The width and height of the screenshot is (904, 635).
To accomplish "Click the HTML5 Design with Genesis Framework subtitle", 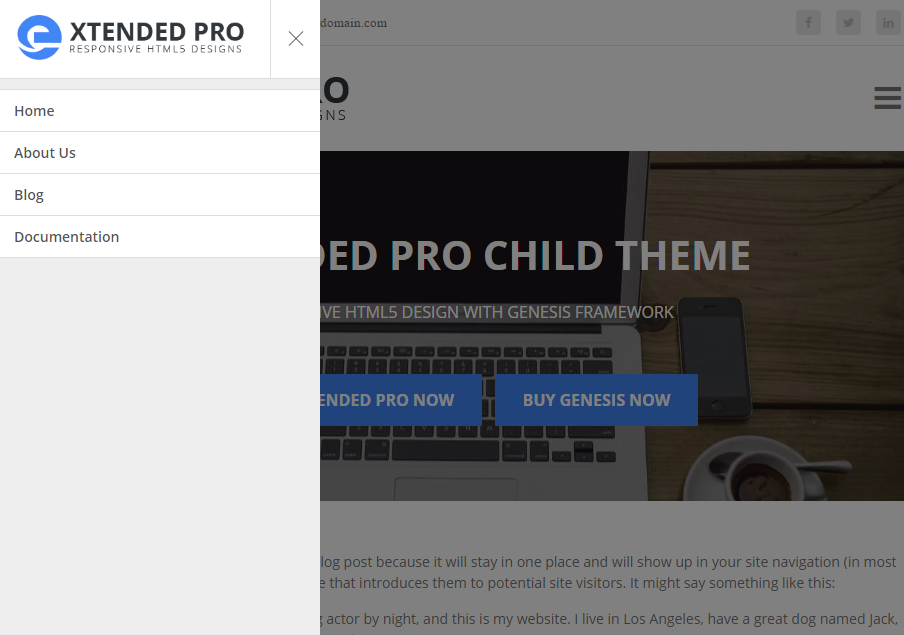I will click(x=497, y=312).
